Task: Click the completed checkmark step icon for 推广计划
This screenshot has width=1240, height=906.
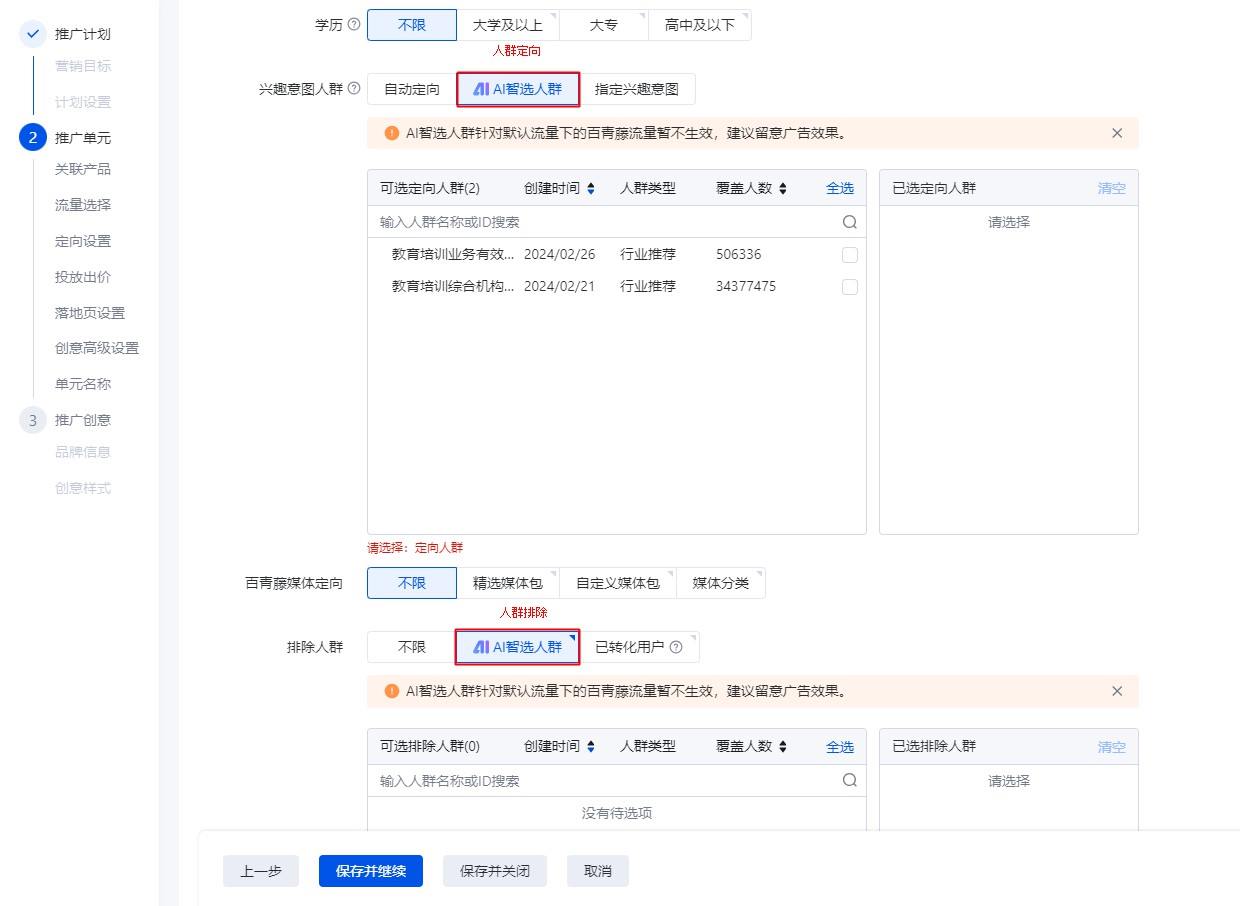Action: coord(32,34)
